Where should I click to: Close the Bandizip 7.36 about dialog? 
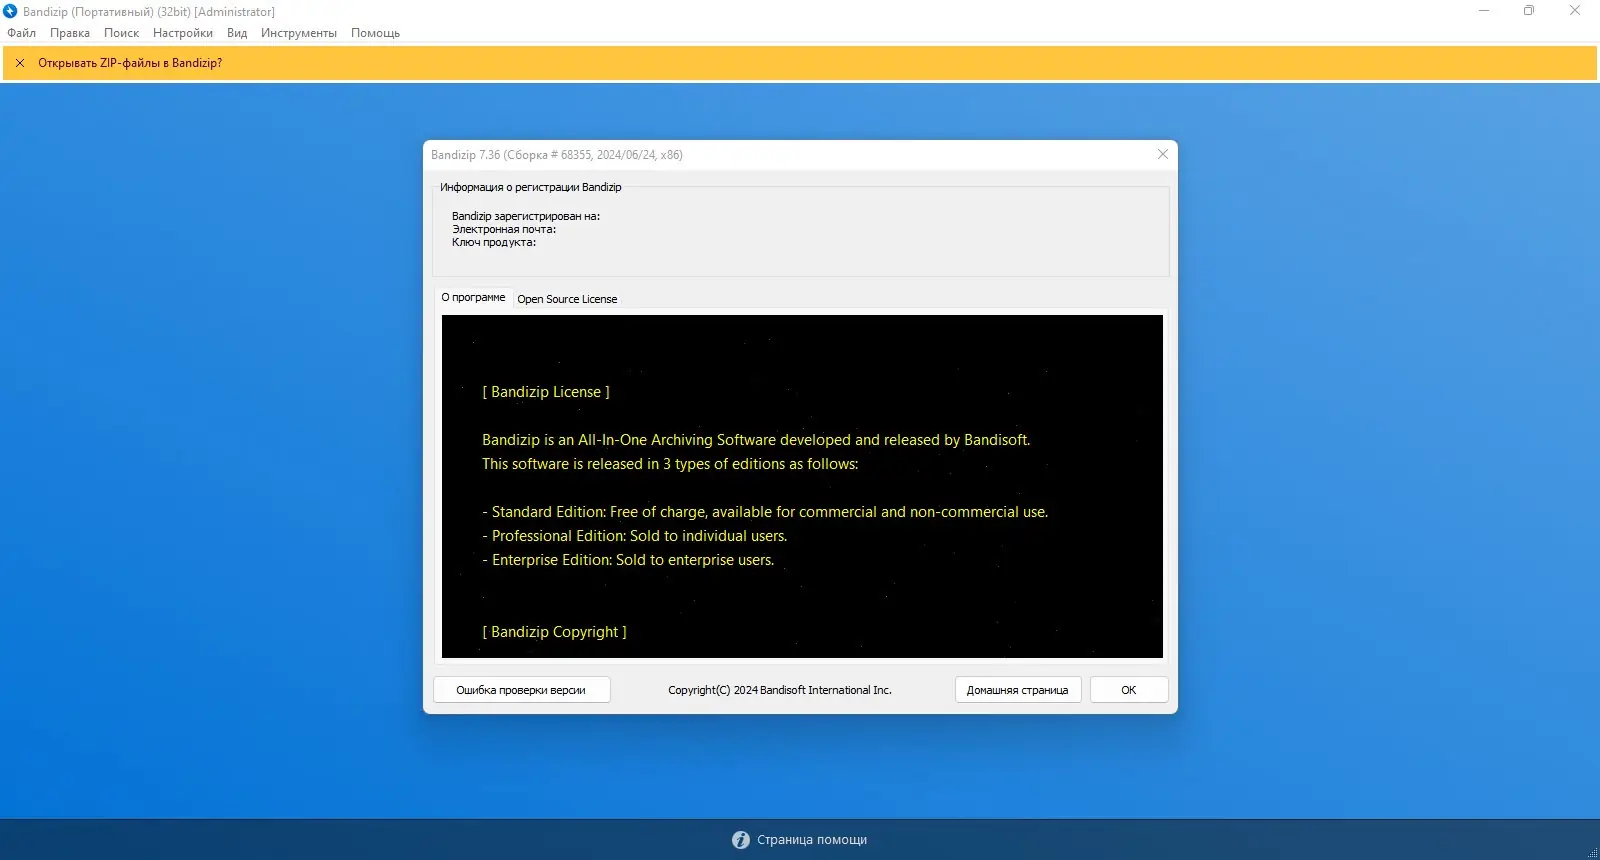tap(1162, 154)
